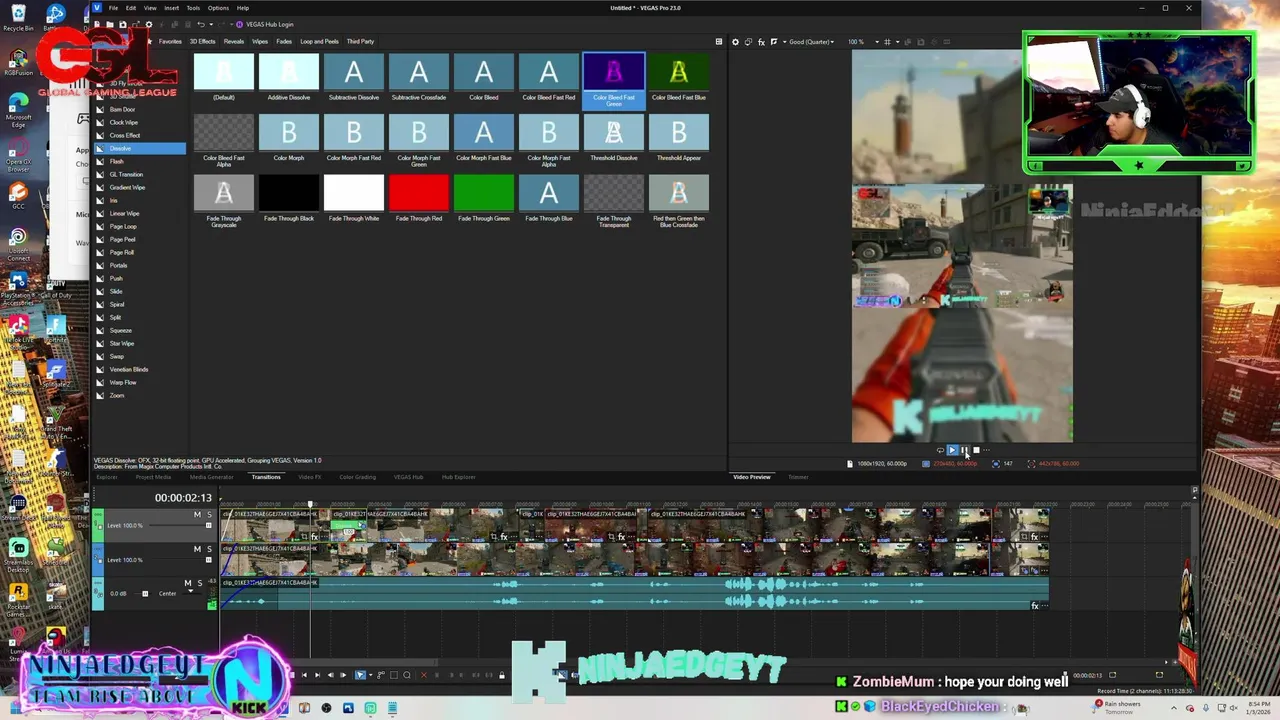Open Split Screen View dropdown arrow
Screen dimensions: 1280x720
click(784, 42)
